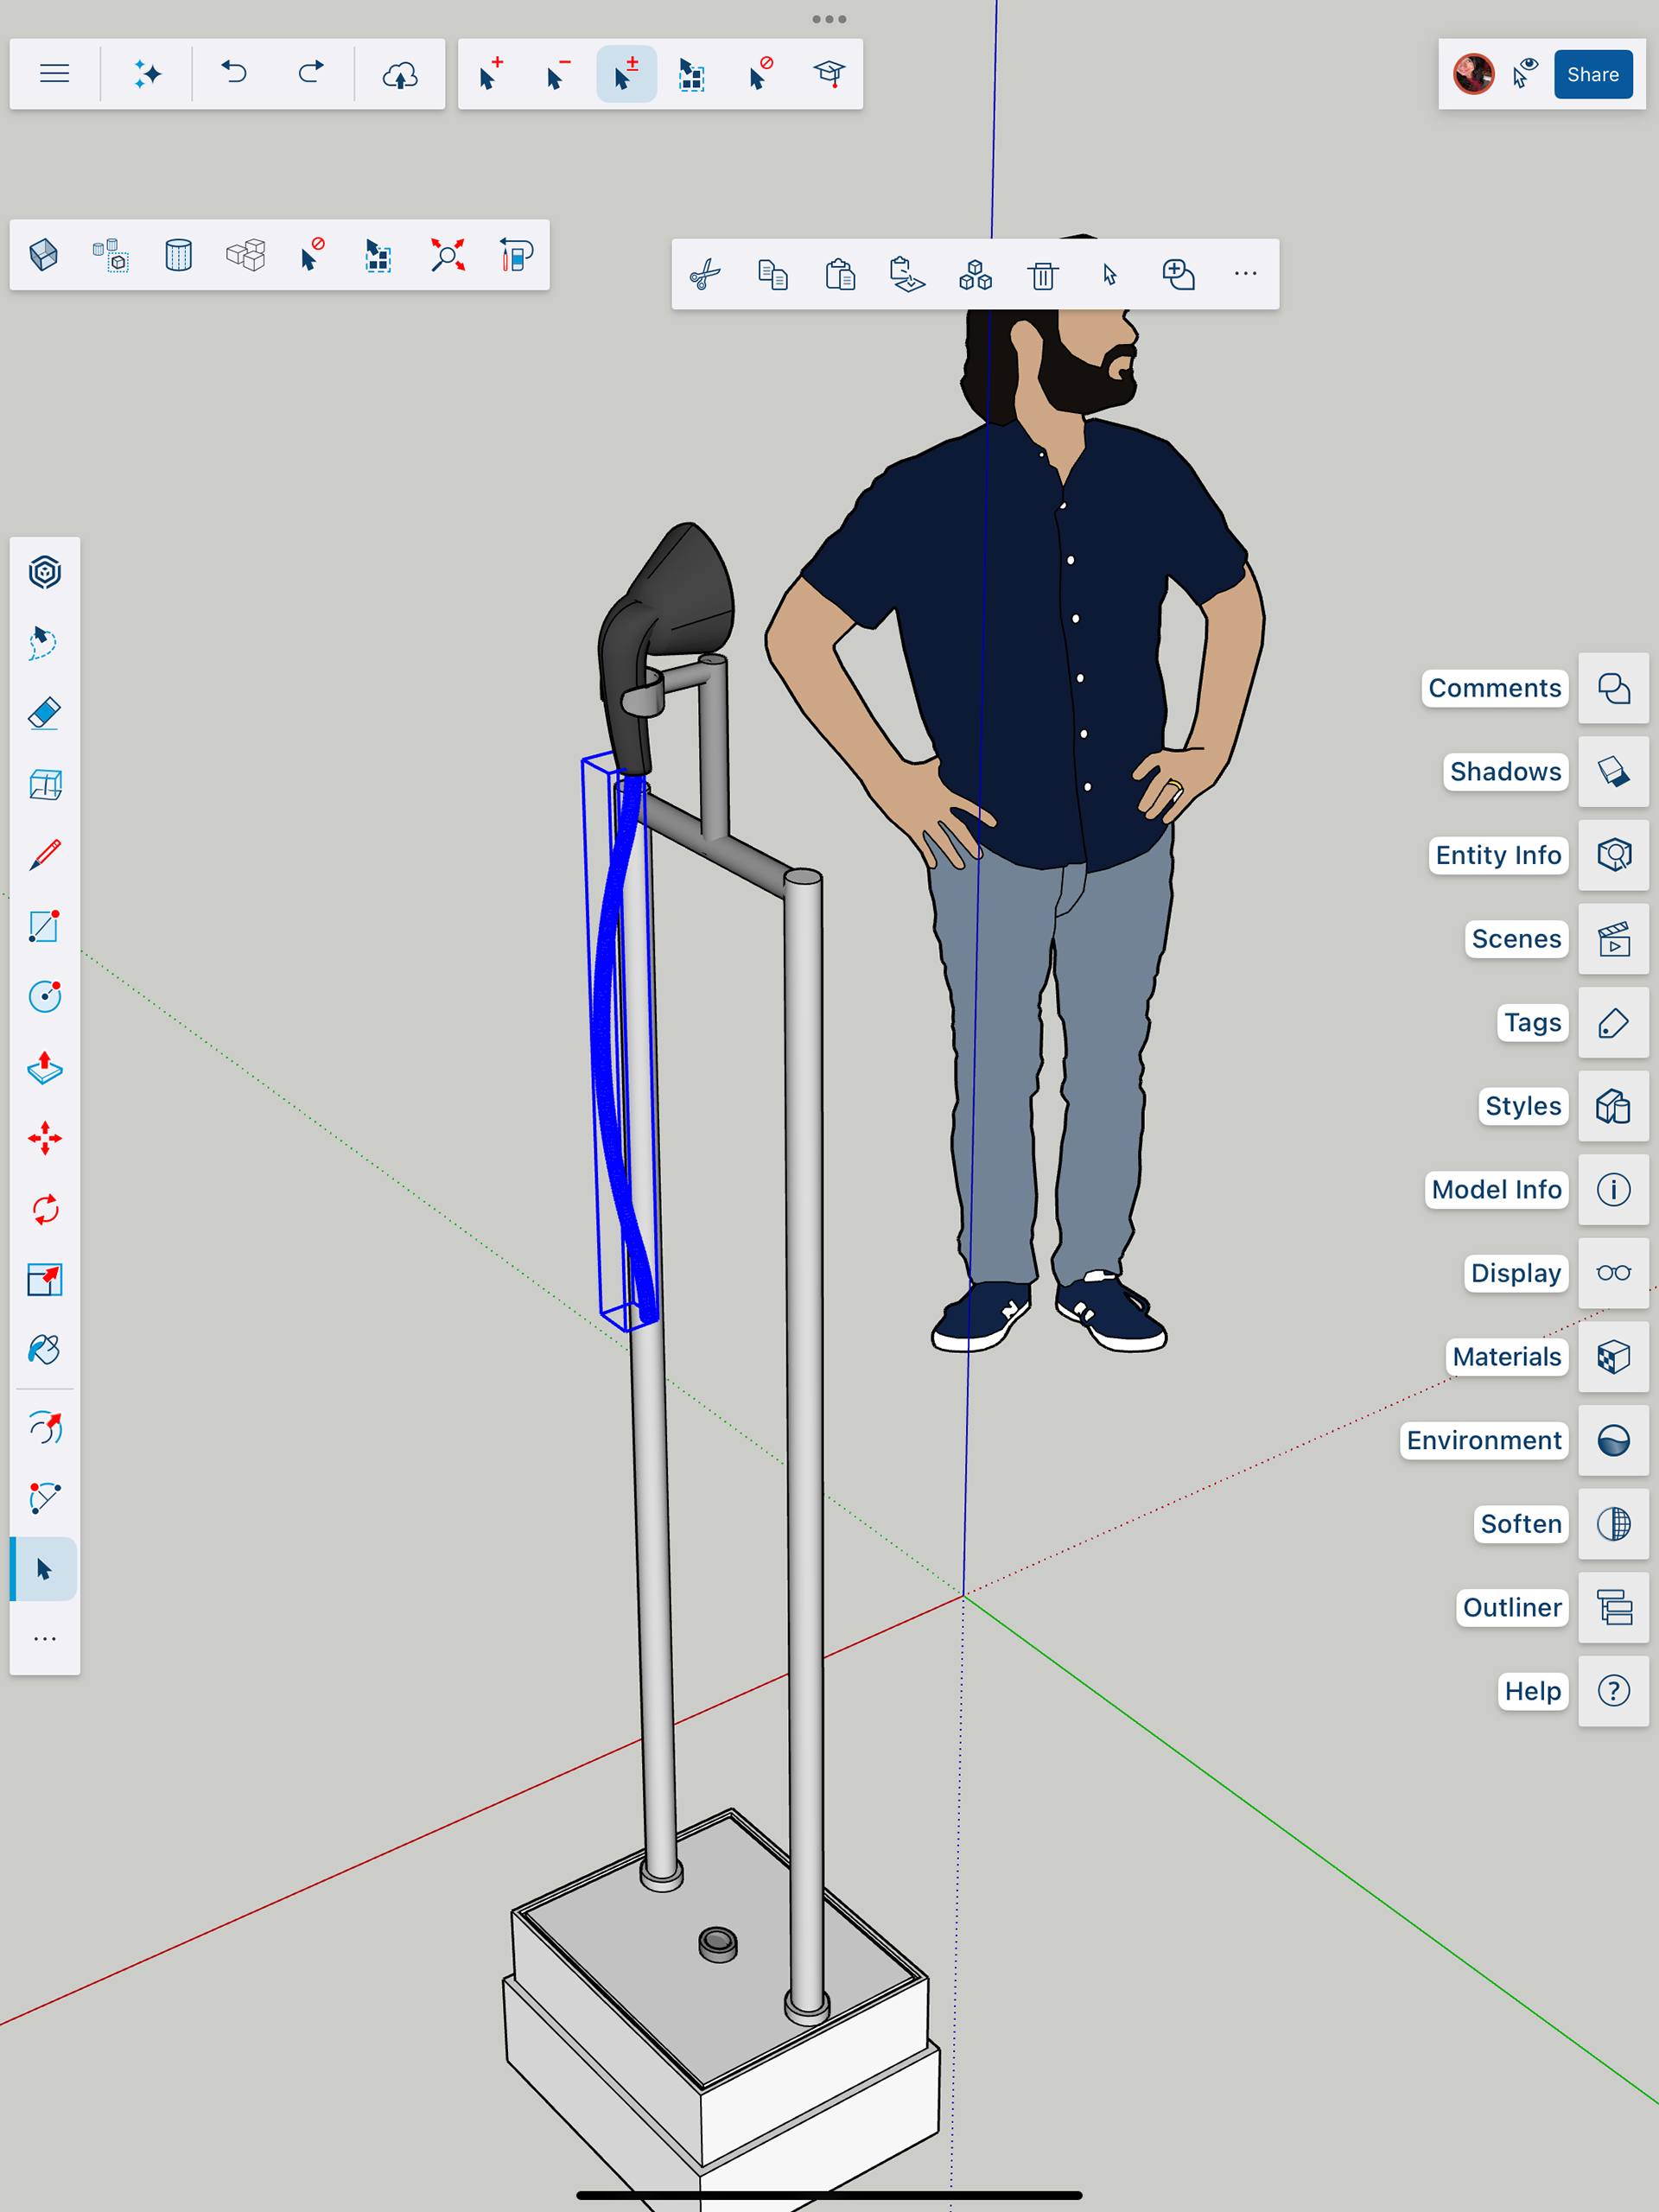
Task: Choose the Move tool
Action: [x=45, y=1139]
